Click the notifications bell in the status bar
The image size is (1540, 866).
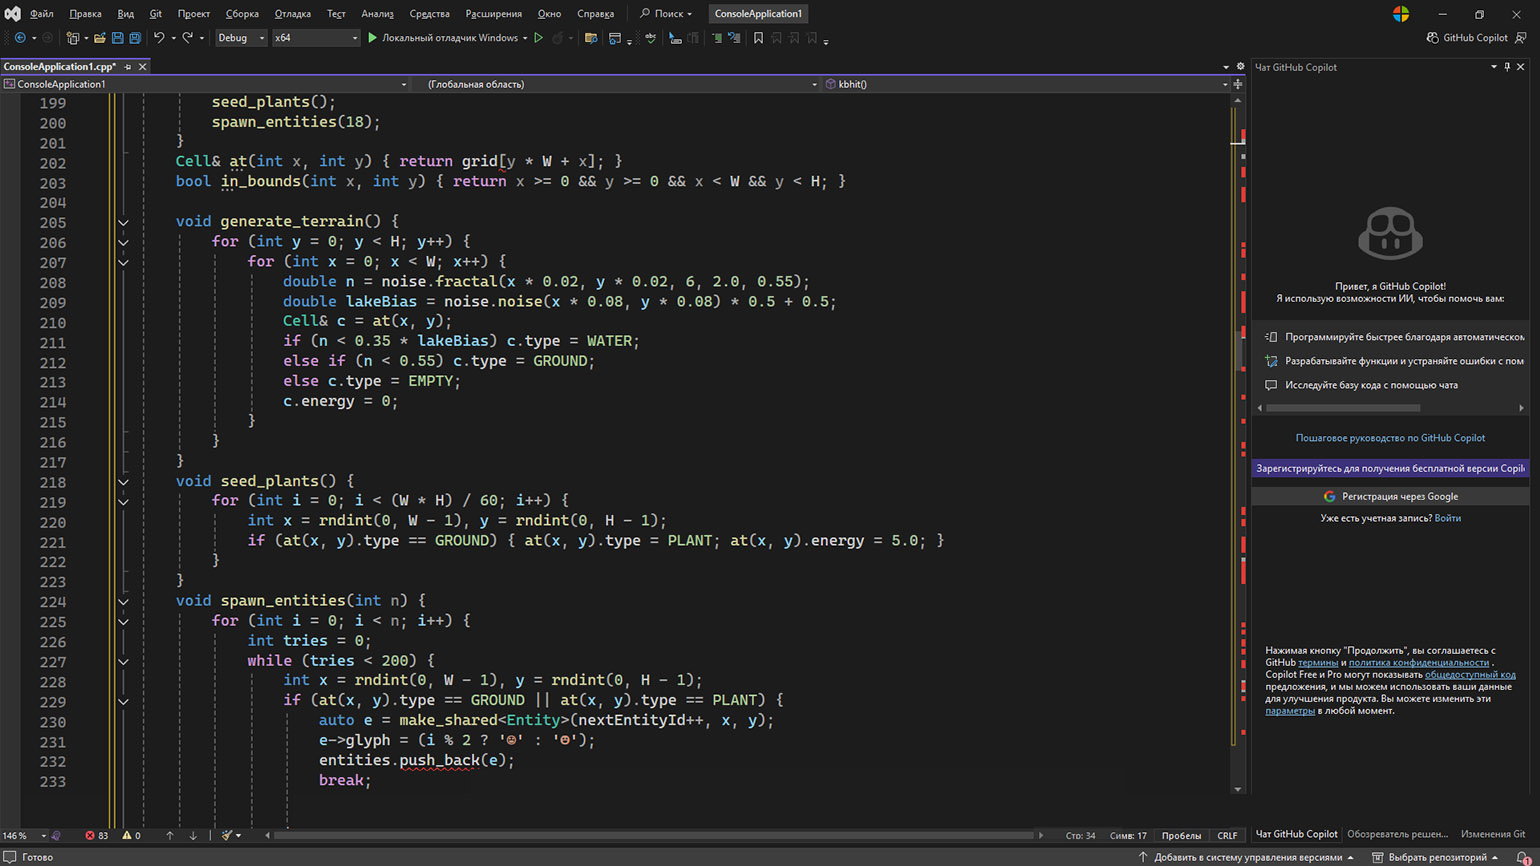pyautogui.click(x=1522, y=857)
